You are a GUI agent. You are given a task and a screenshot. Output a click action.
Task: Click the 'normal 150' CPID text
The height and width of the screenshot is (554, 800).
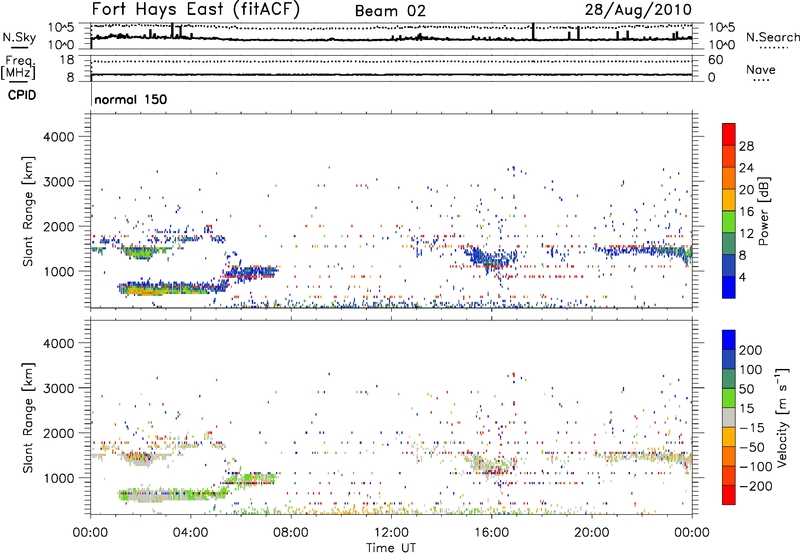(131, 99)
